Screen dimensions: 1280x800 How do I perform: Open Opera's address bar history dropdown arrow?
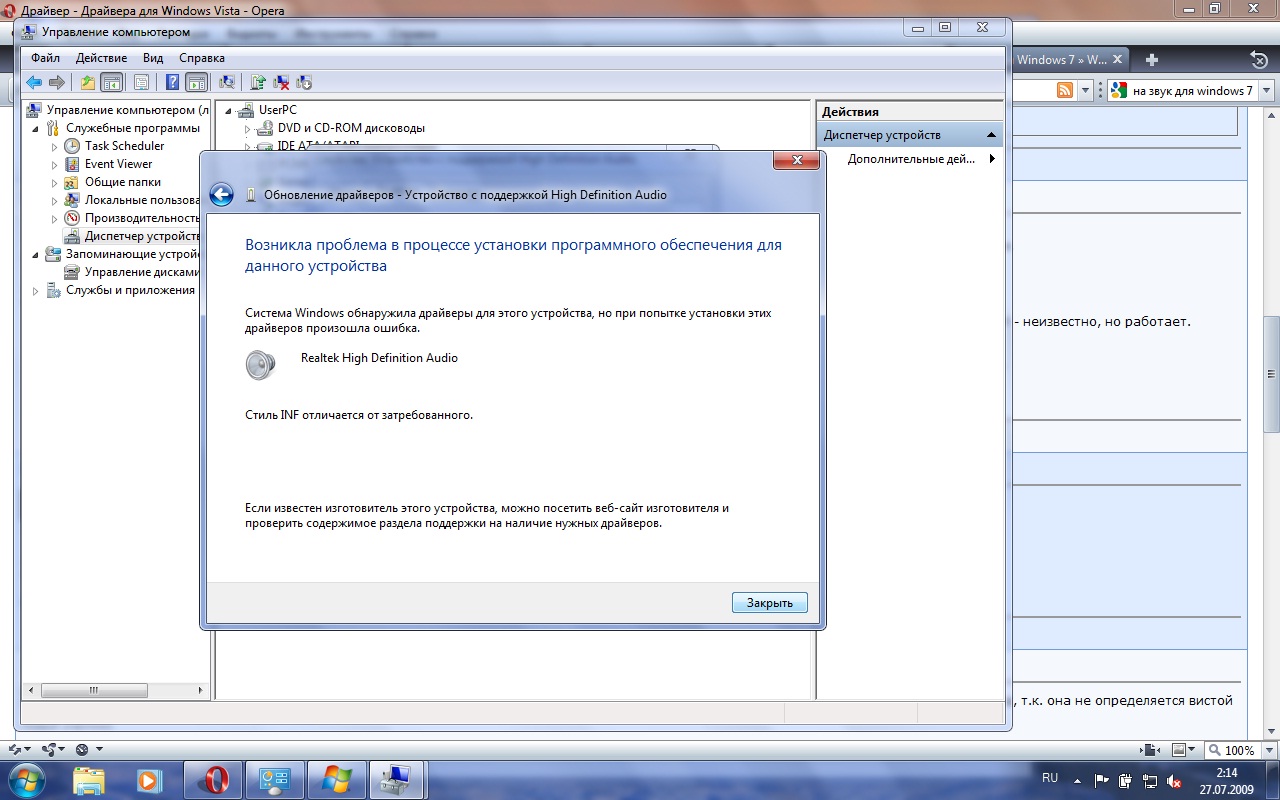[1086, 91]
